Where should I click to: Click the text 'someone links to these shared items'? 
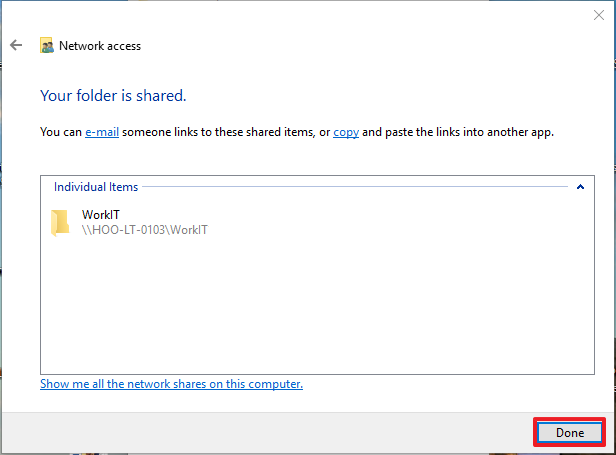point(218,132)
